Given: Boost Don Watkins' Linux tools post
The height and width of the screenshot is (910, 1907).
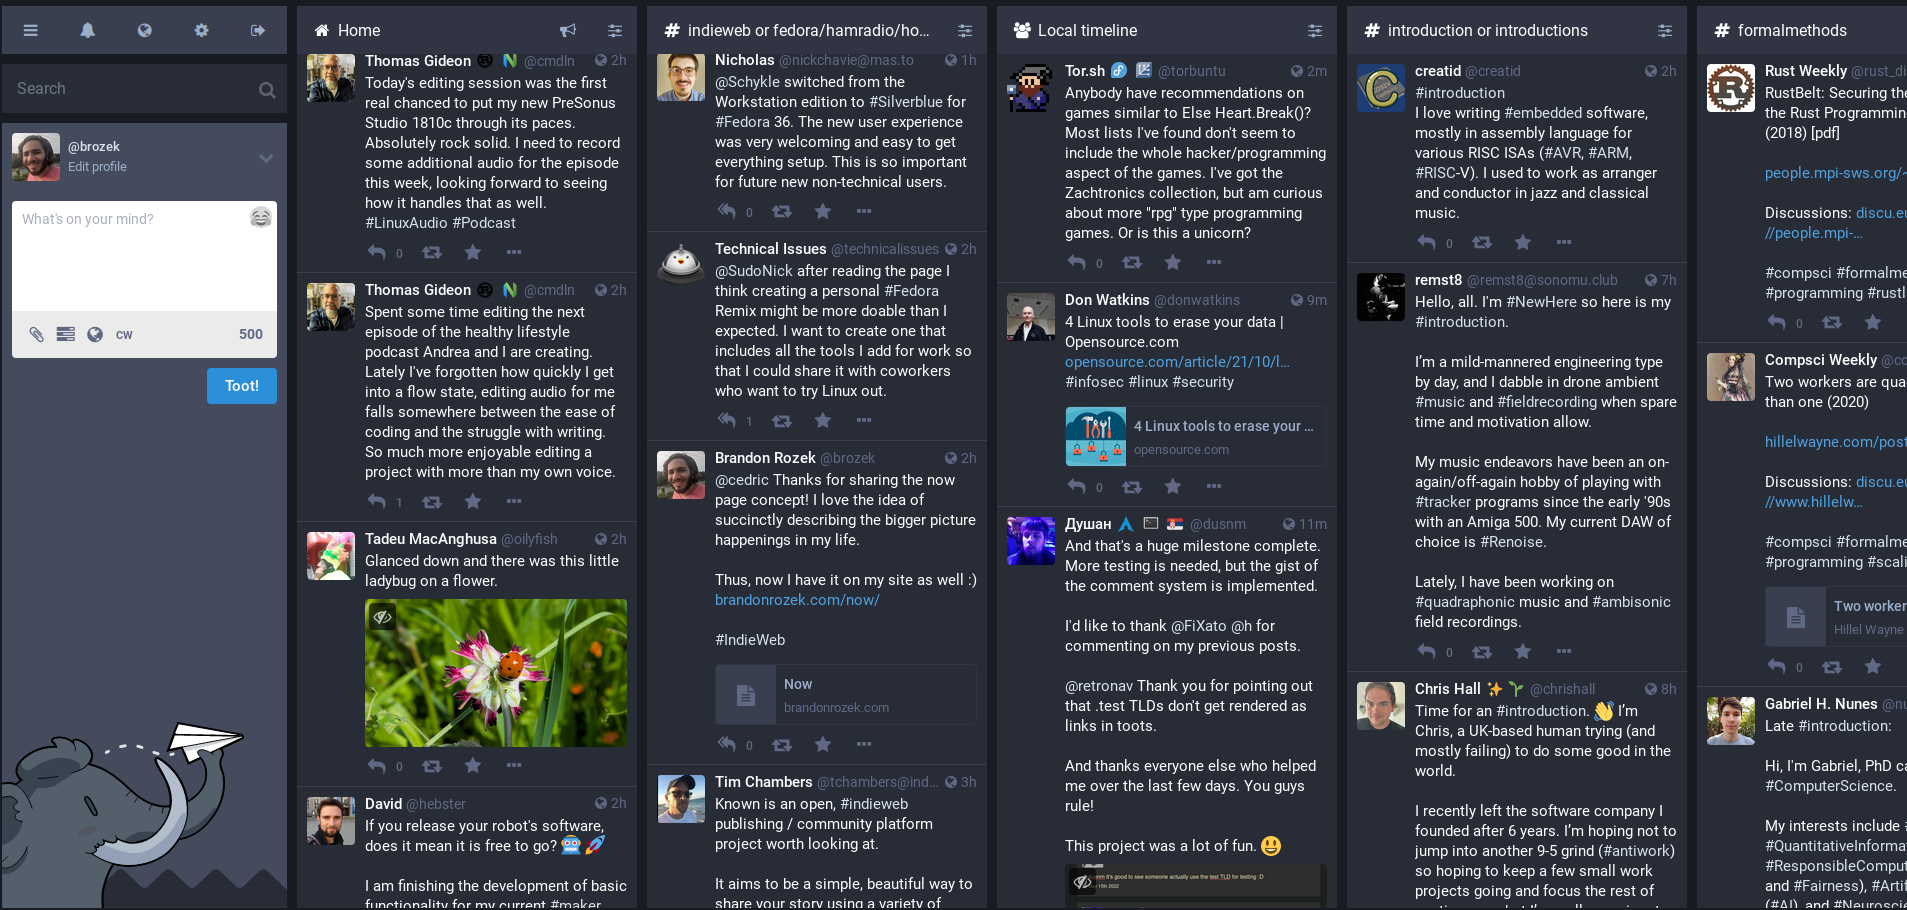Looking at the screenshot, I should 1132,486.
